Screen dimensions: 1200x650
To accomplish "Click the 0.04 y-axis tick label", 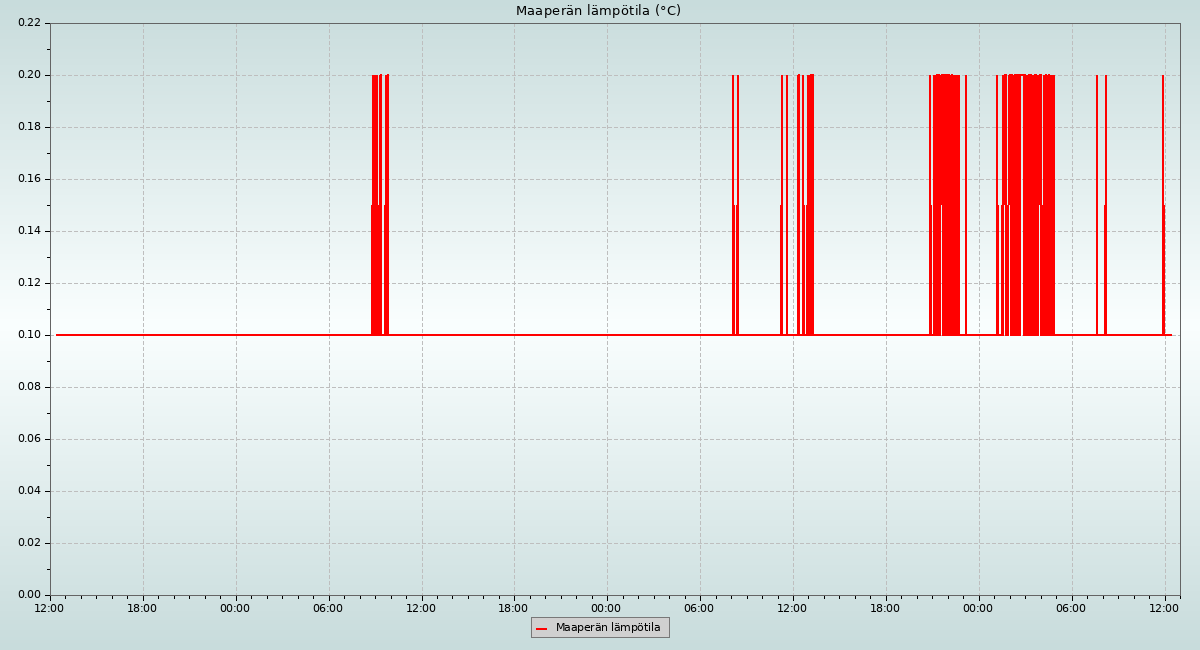I will tap(29, 491).
